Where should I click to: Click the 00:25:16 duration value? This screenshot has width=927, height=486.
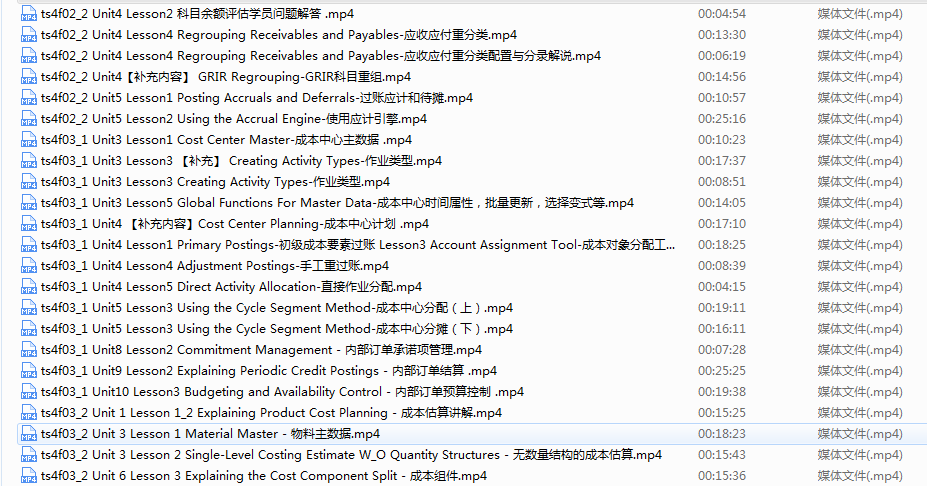tap(722, 119)
